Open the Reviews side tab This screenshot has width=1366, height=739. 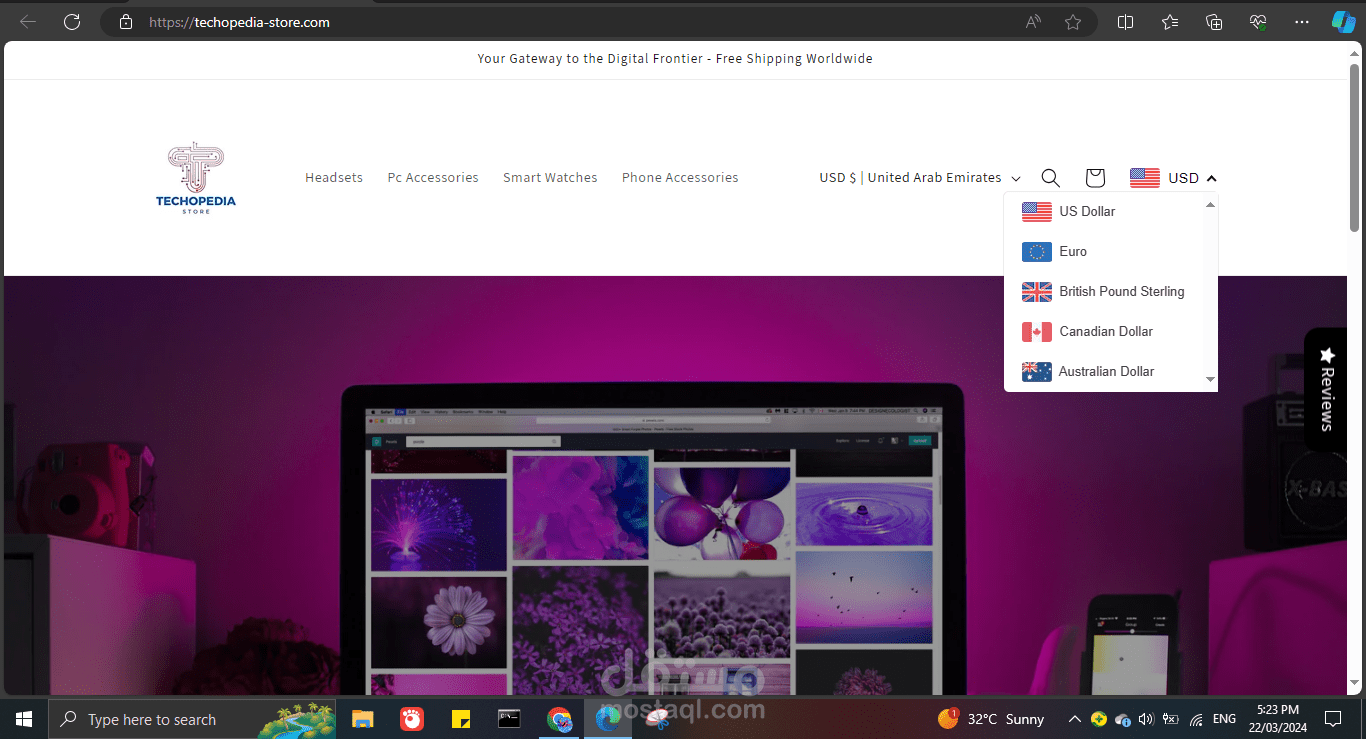coord(1326,389)
